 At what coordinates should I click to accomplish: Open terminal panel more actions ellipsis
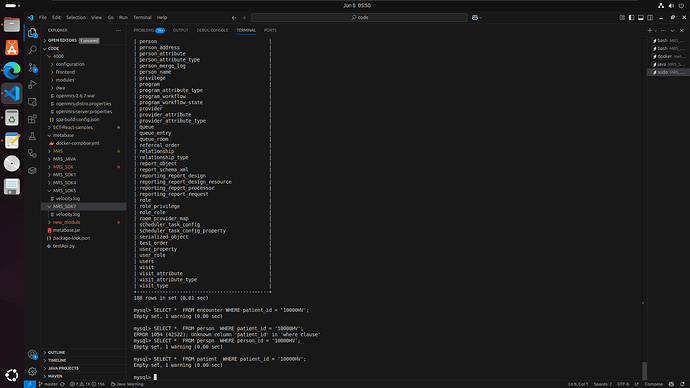(x=663, y=30)
